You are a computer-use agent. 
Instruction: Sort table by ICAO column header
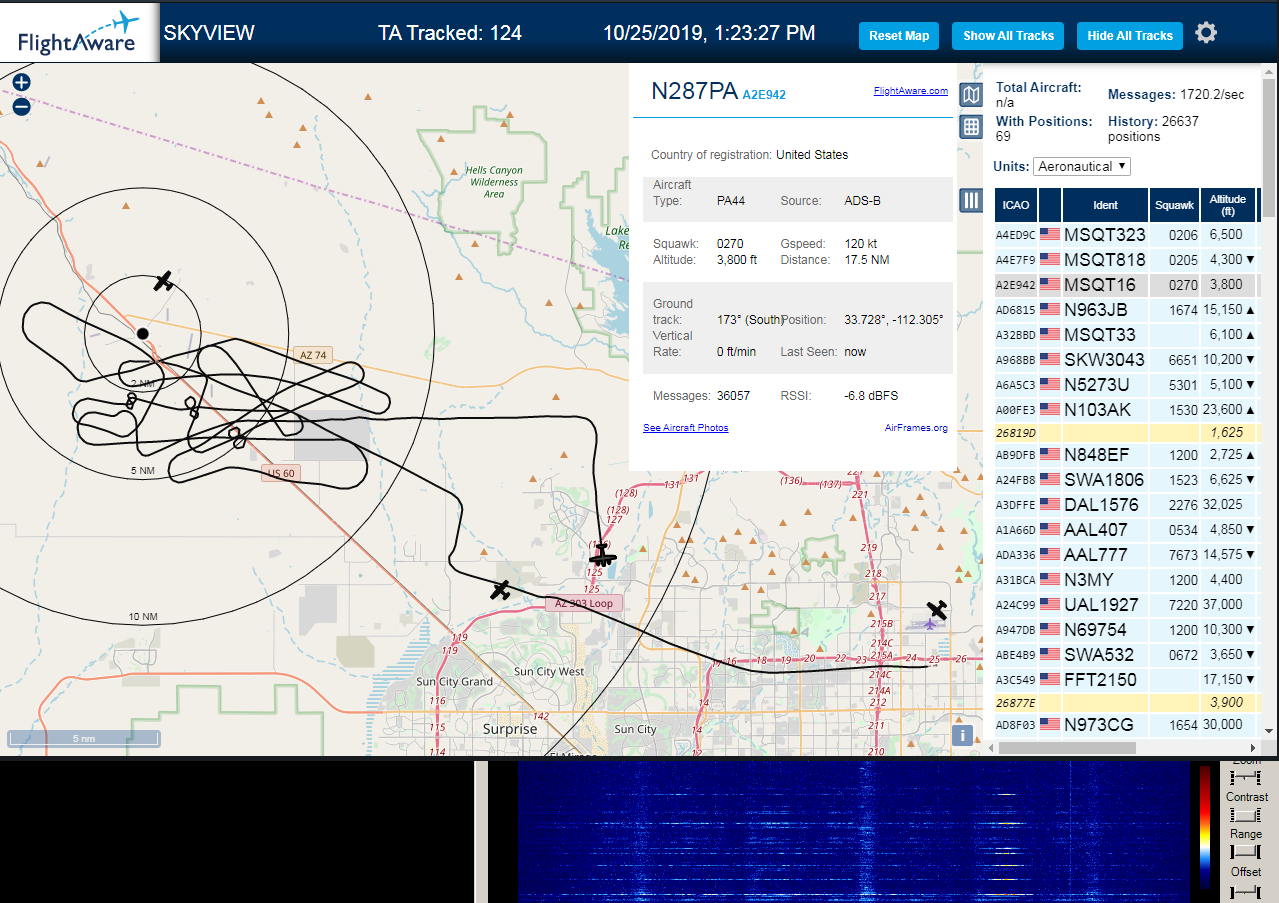[1016, 205]
